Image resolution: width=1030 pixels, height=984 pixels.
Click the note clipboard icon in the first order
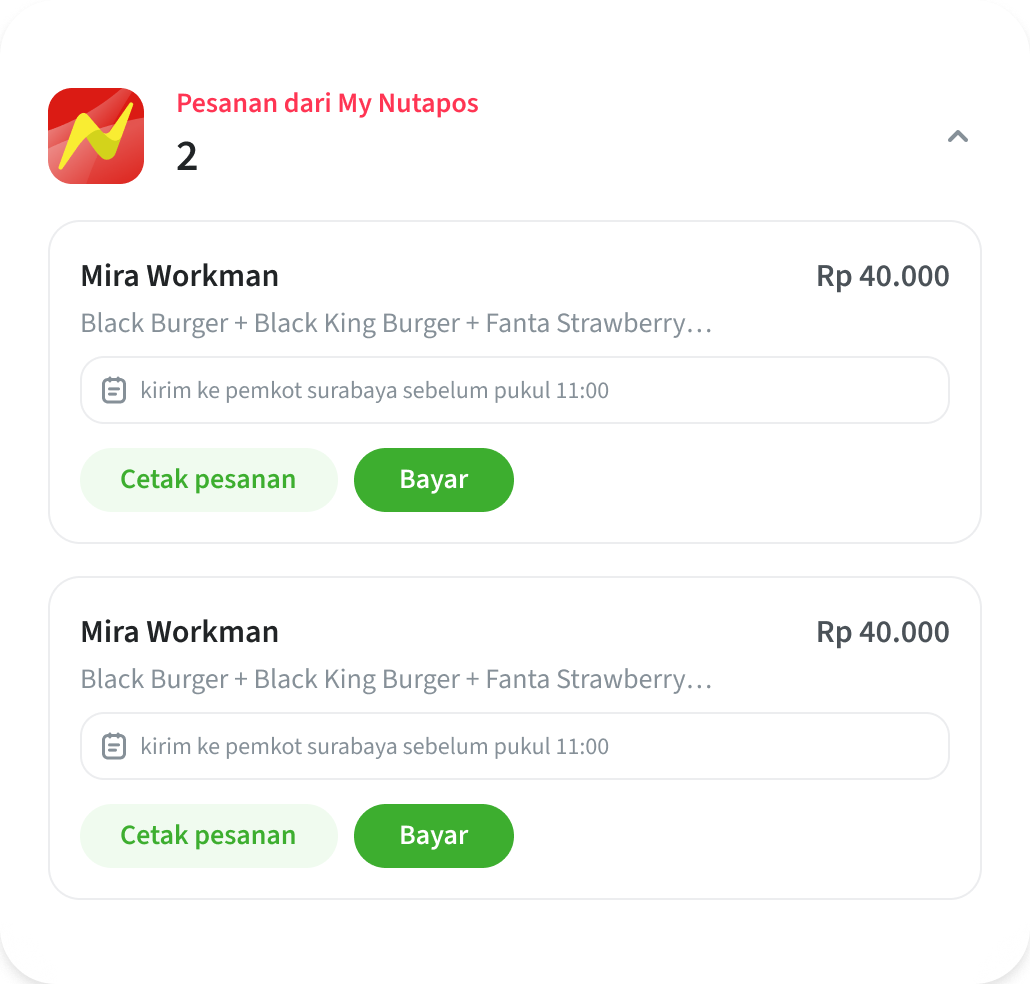pos(114,390)
